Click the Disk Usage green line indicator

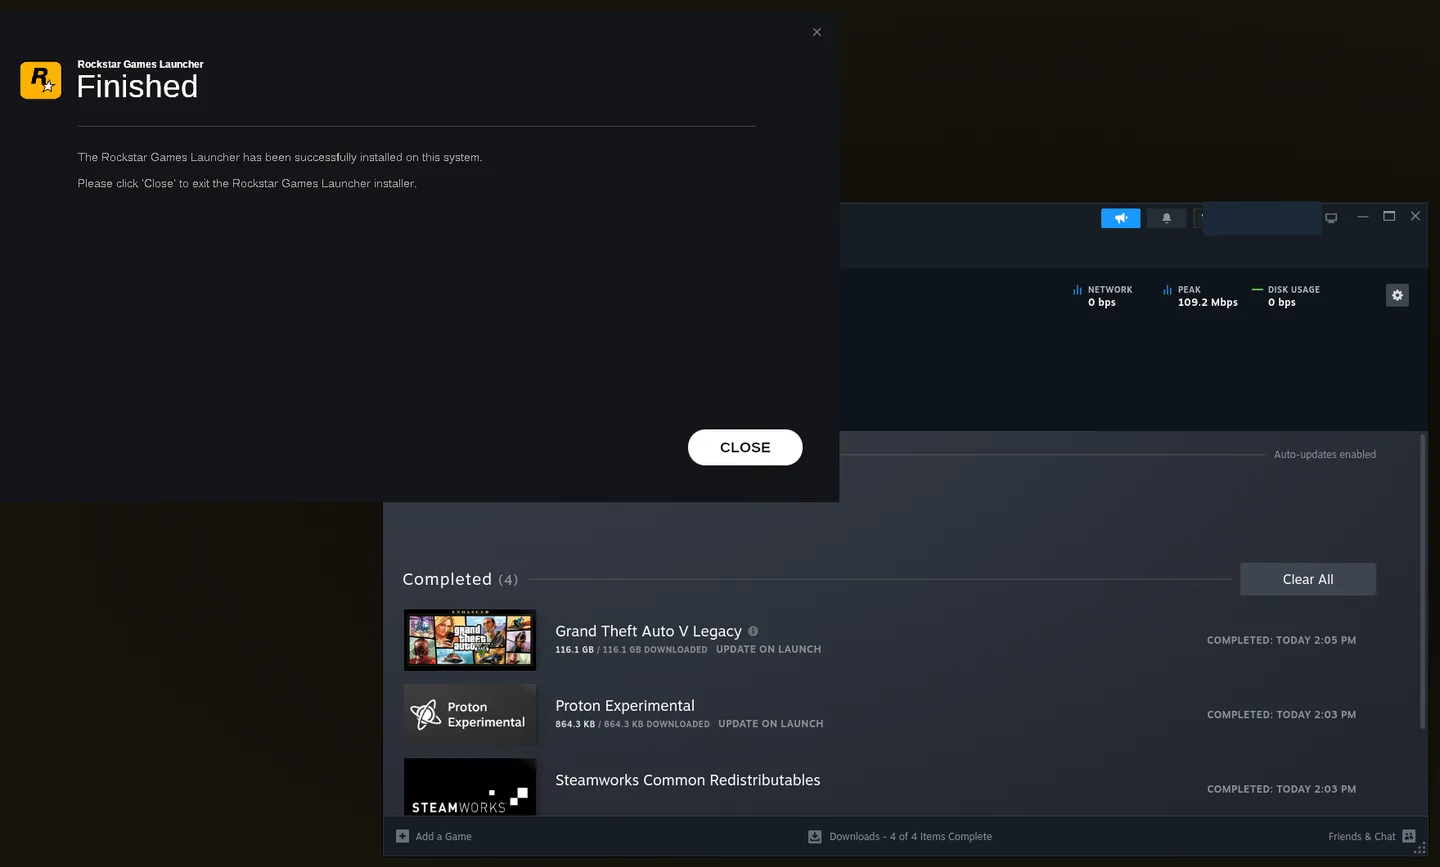[1257, 290]
